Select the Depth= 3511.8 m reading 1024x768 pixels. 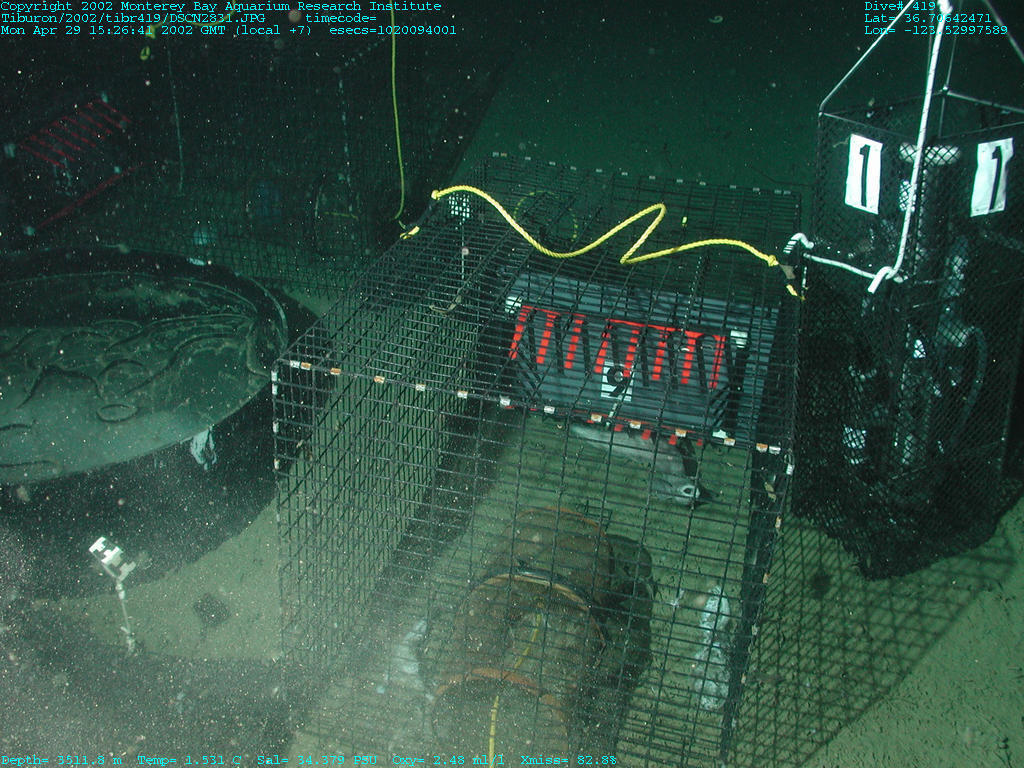click(62, 760)
